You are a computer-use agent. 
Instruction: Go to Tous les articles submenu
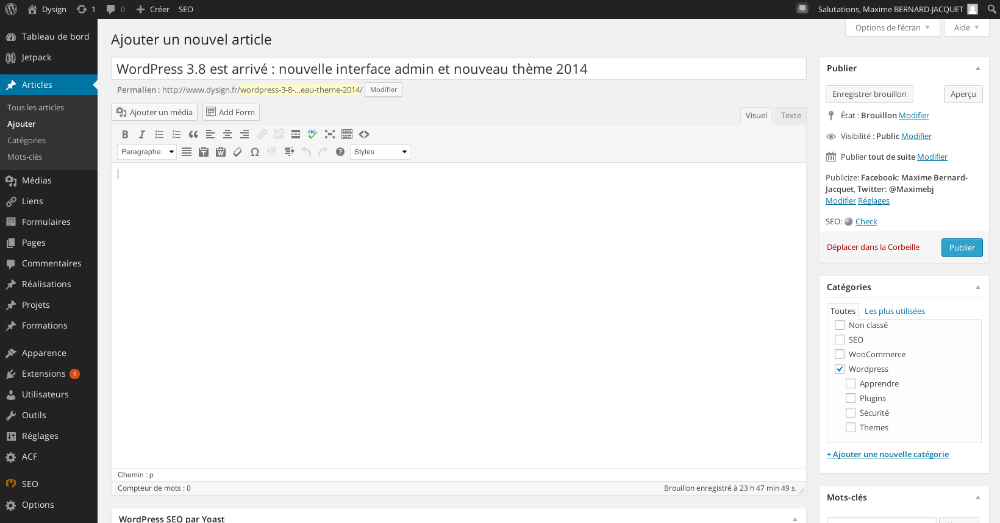[x=36, y=108]
